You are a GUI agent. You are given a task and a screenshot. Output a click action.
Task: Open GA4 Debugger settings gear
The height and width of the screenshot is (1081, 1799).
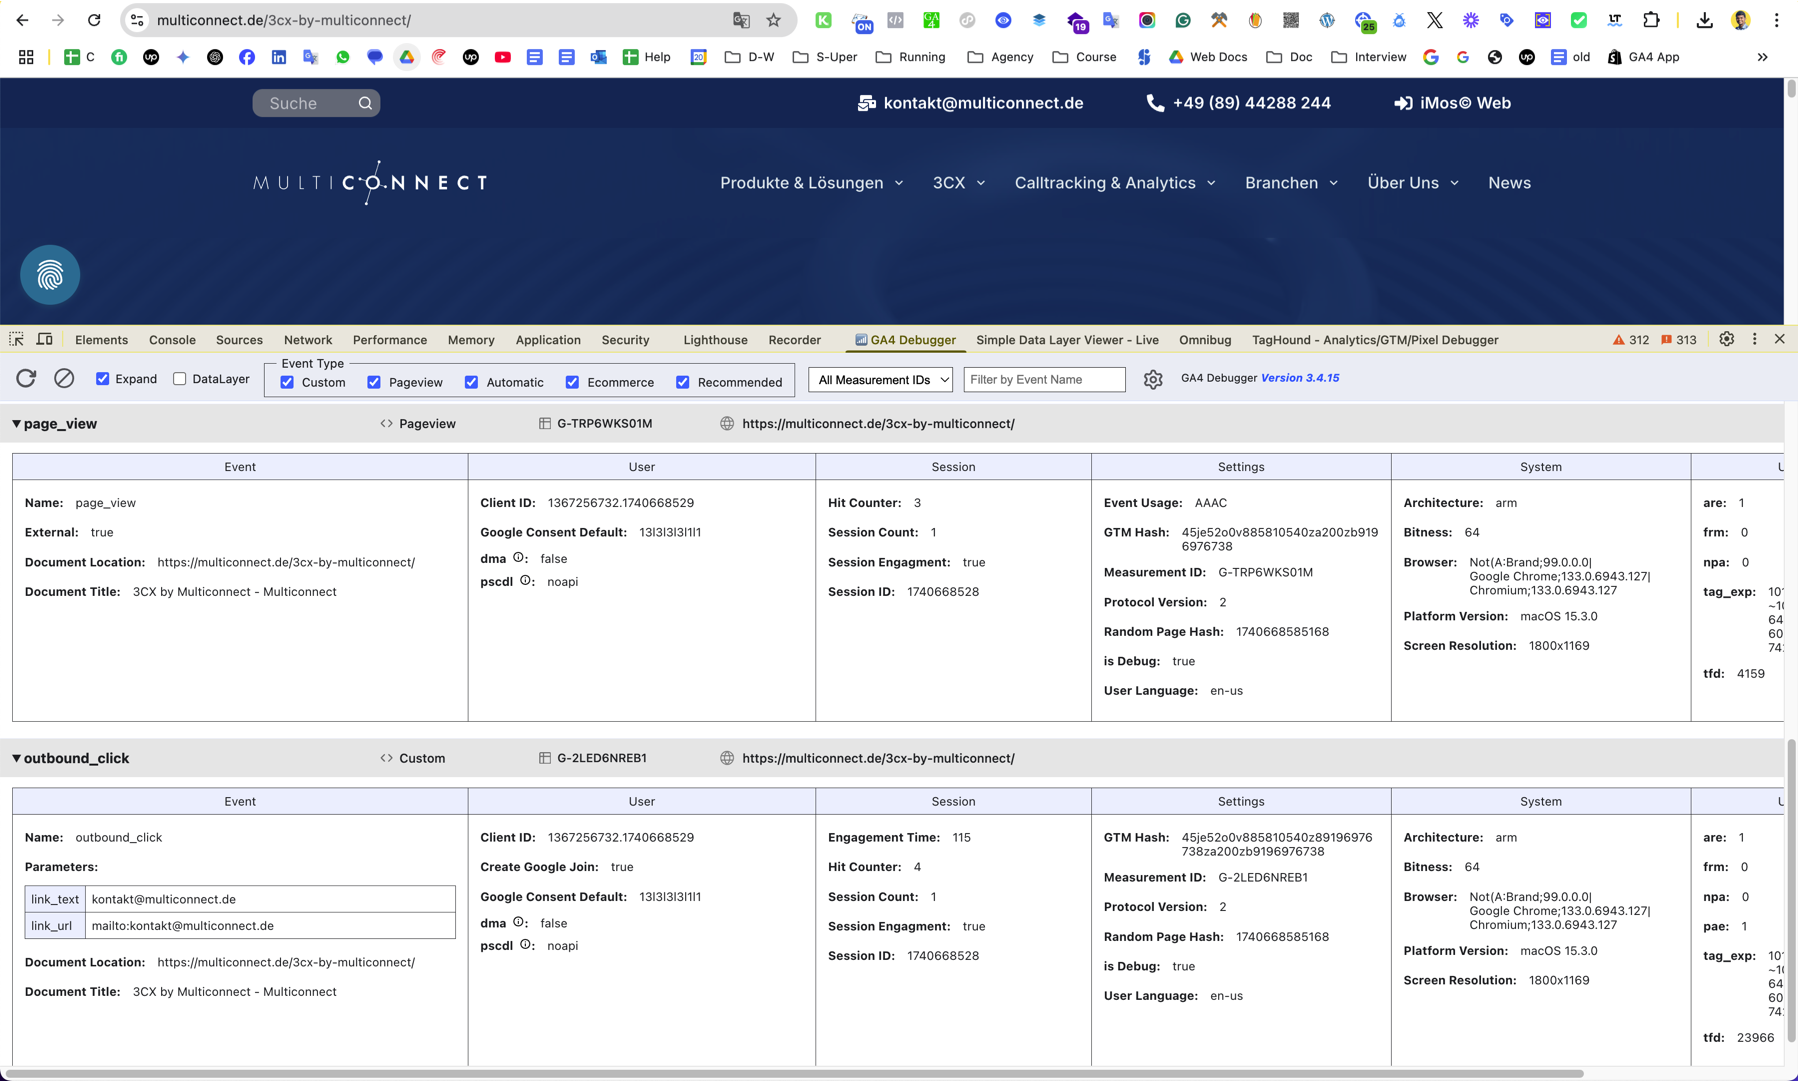tap(1153, 380)
